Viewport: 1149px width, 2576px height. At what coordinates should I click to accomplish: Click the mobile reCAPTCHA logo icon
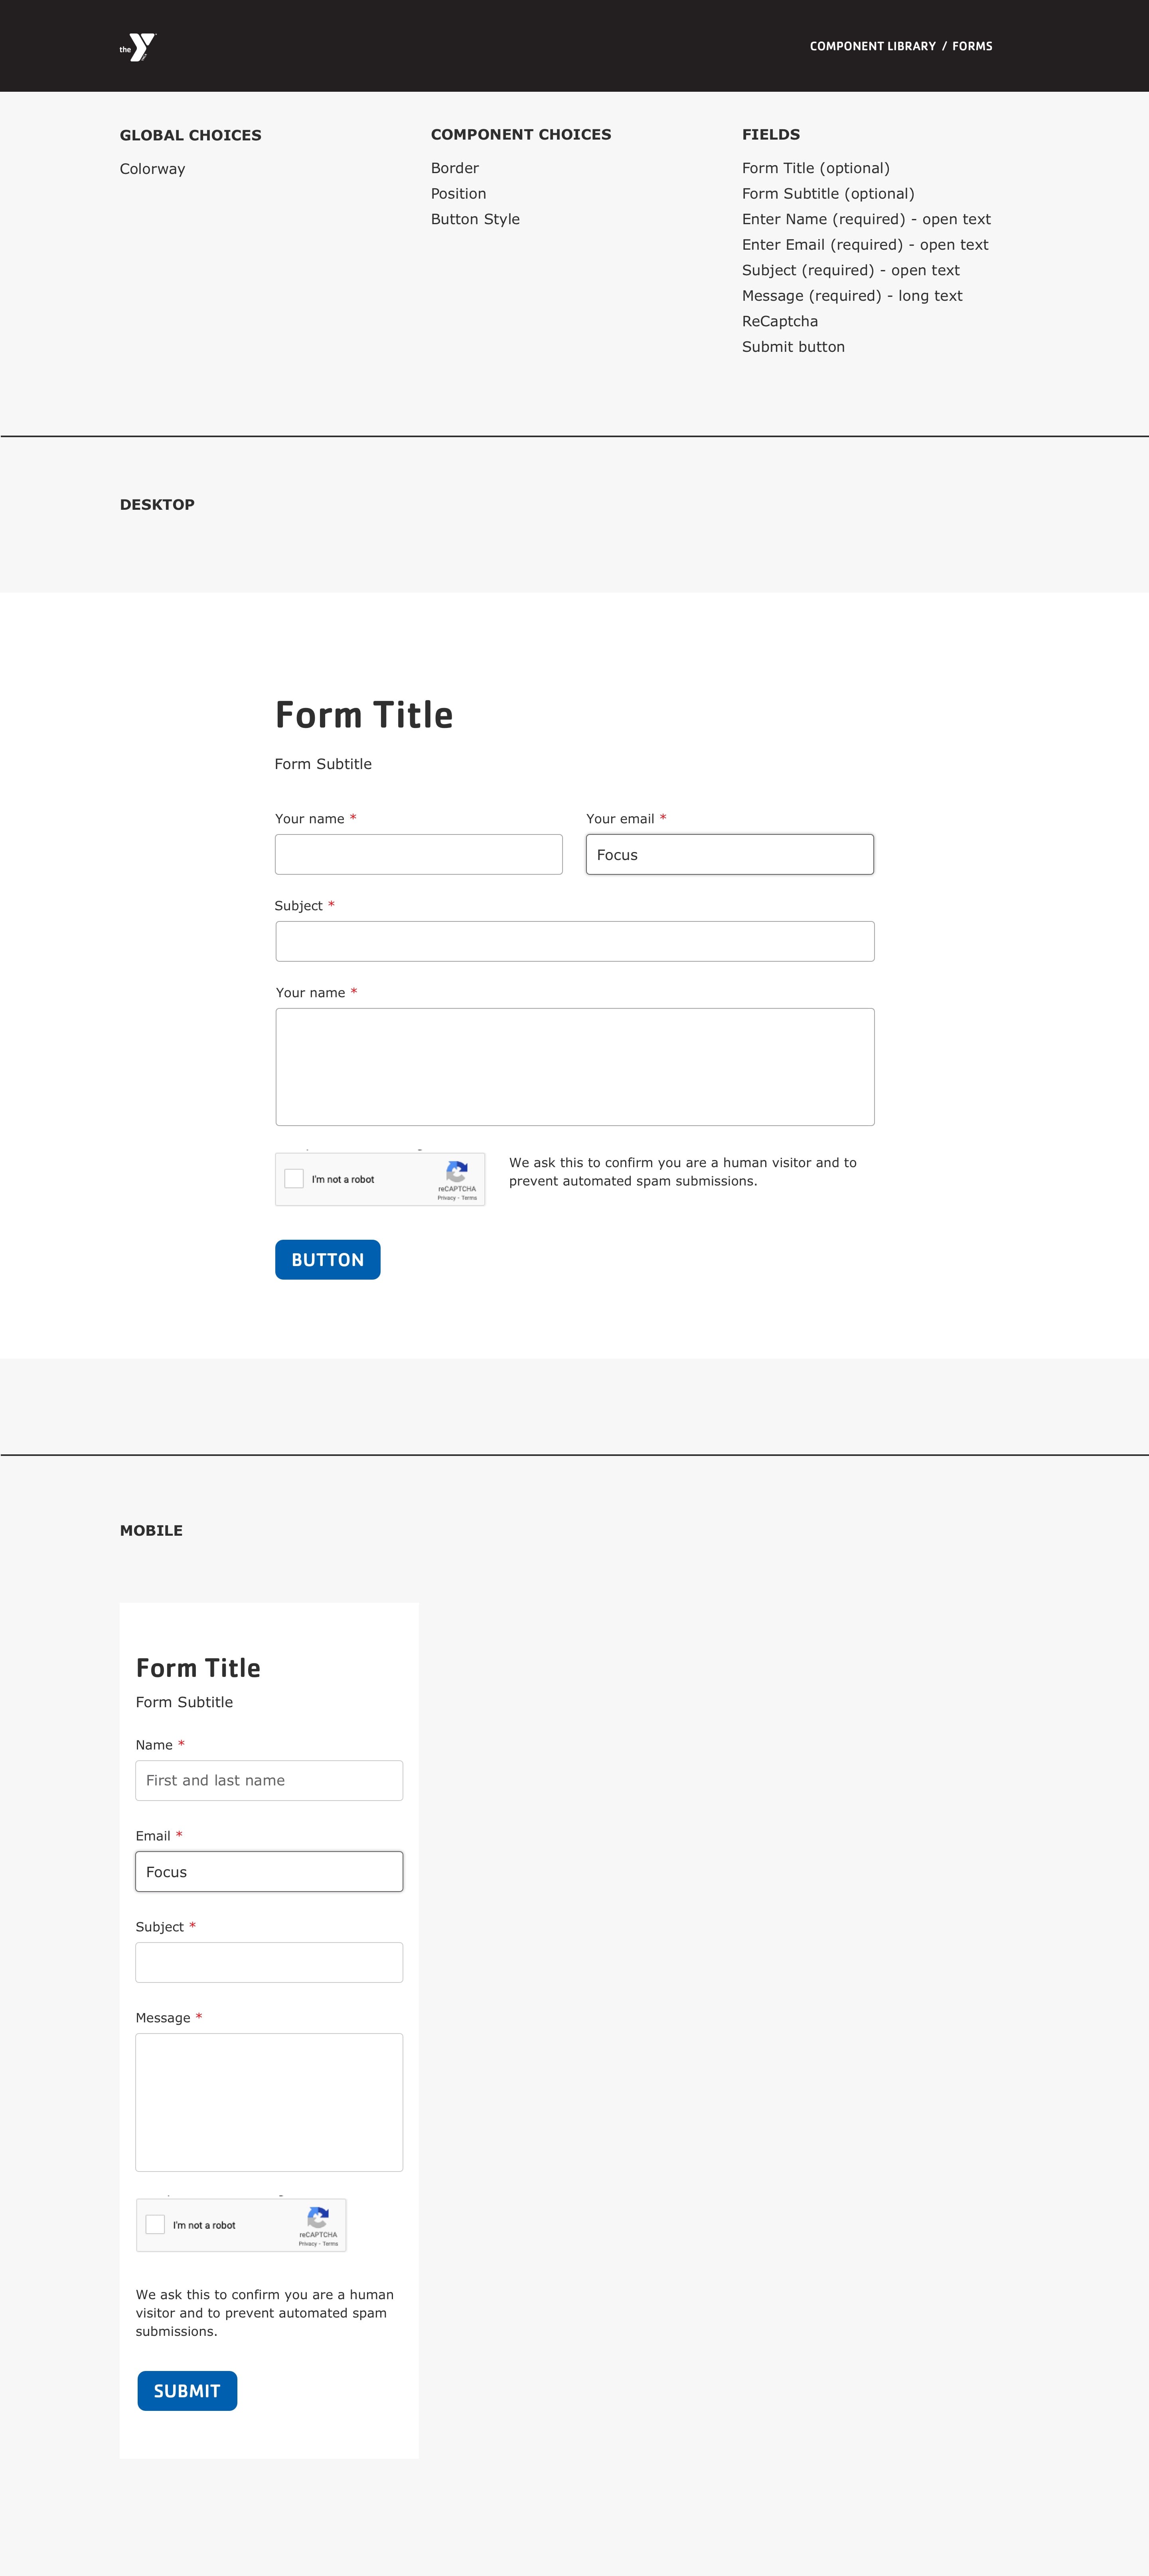tap(318, 2217)
